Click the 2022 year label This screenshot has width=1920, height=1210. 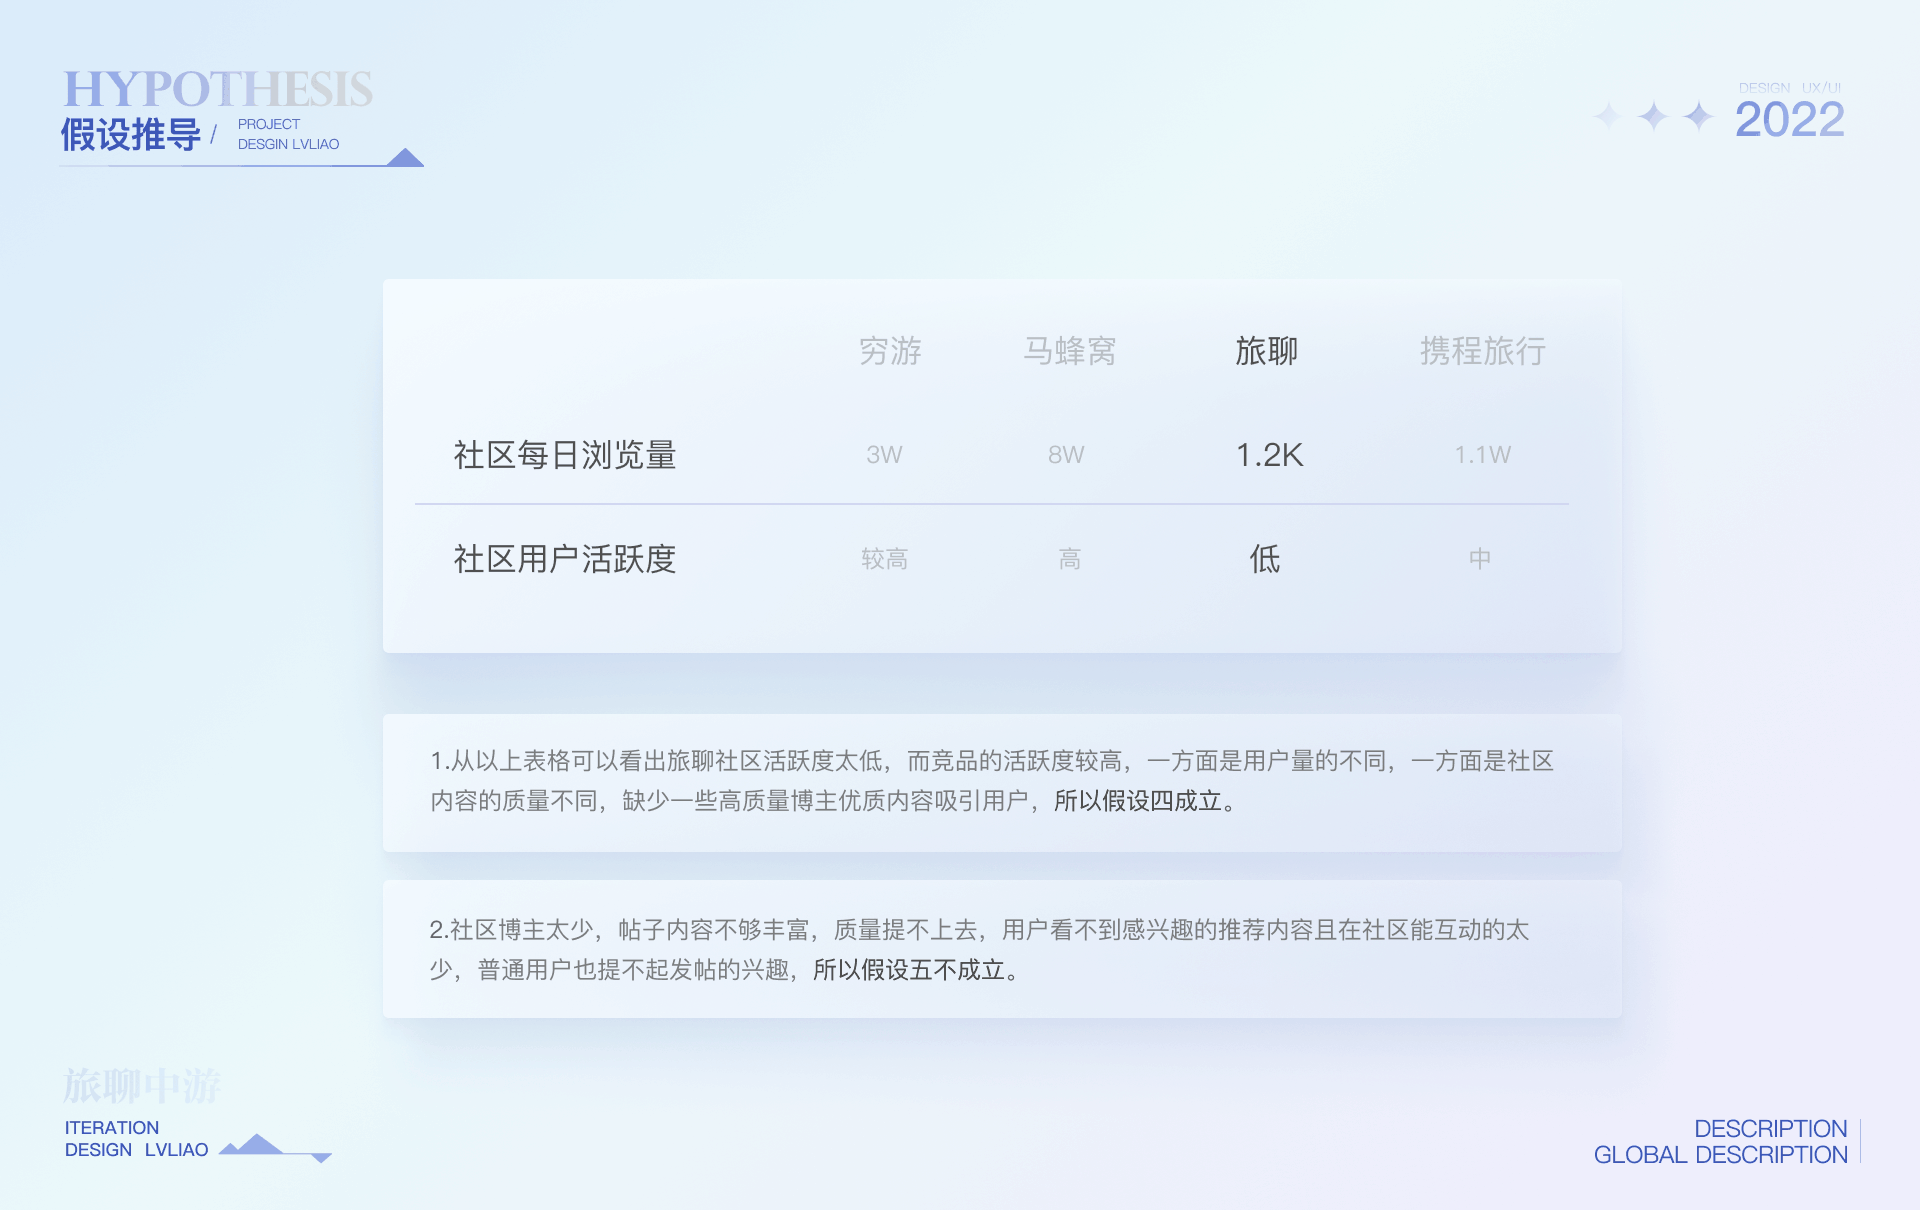[1789, 120]
